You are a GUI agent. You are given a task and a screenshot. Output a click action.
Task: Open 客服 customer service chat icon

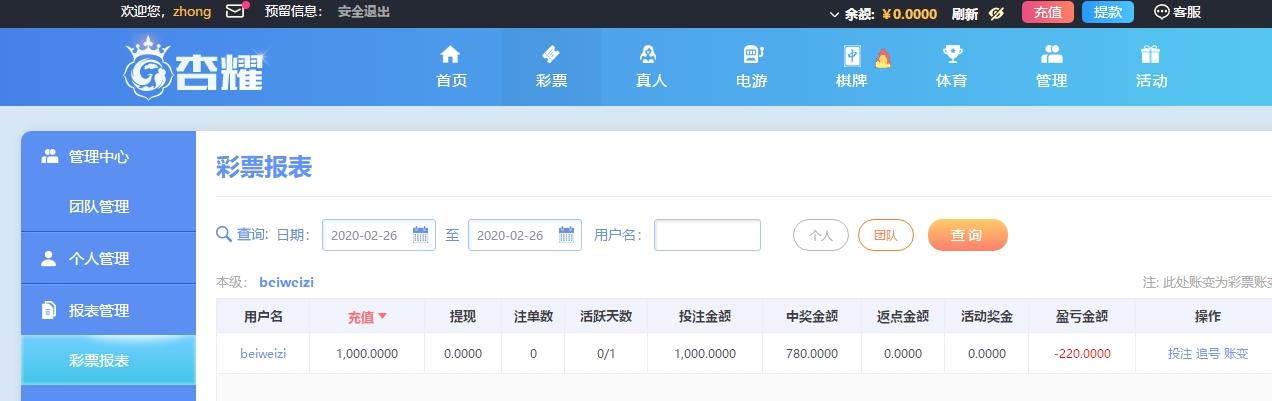tap(1161, 12)
